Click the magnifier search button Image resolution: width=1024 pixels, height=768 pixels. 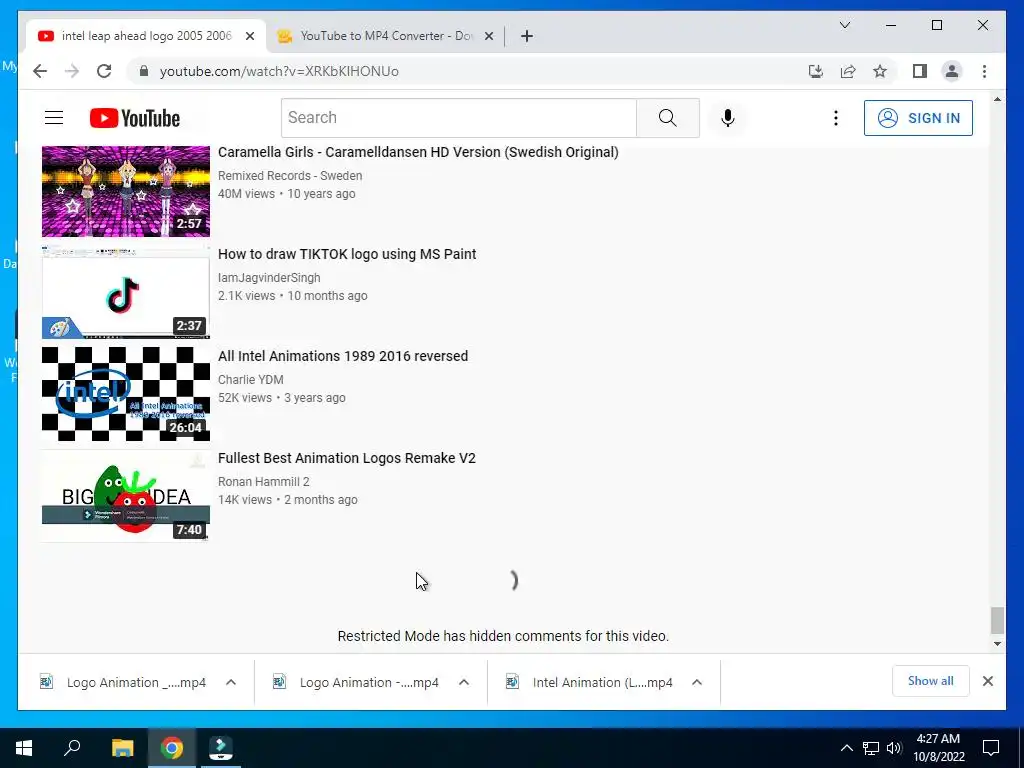(x=667, y=118)
